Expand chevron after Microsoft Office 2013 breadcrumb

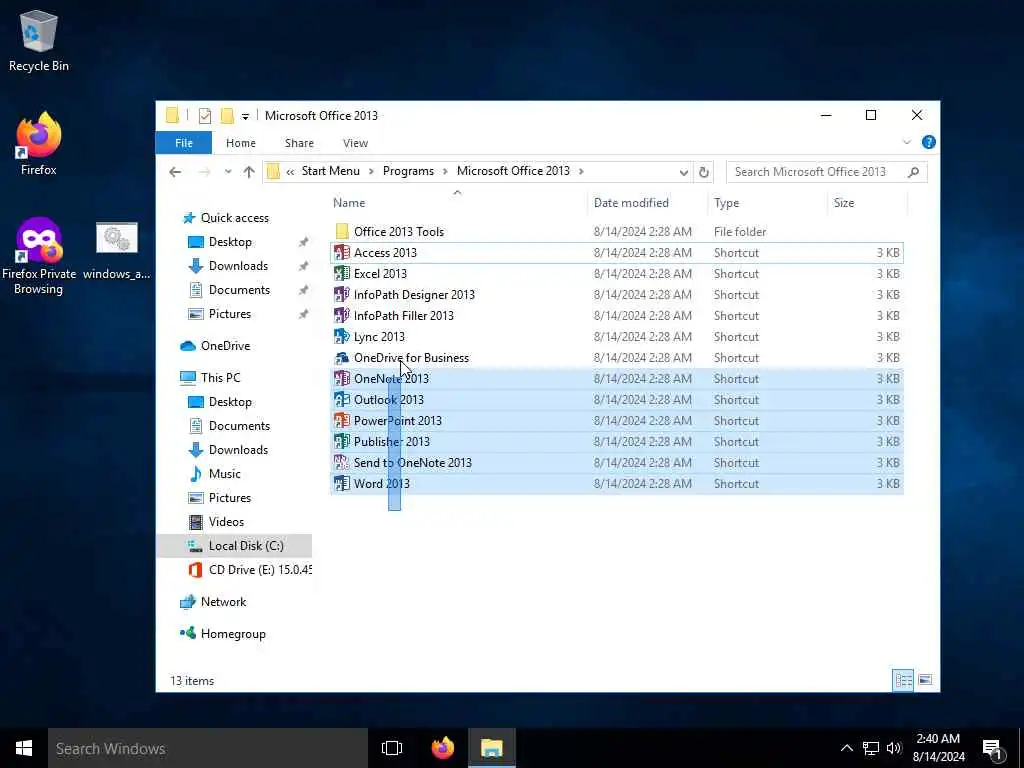(x=581, y=171)
